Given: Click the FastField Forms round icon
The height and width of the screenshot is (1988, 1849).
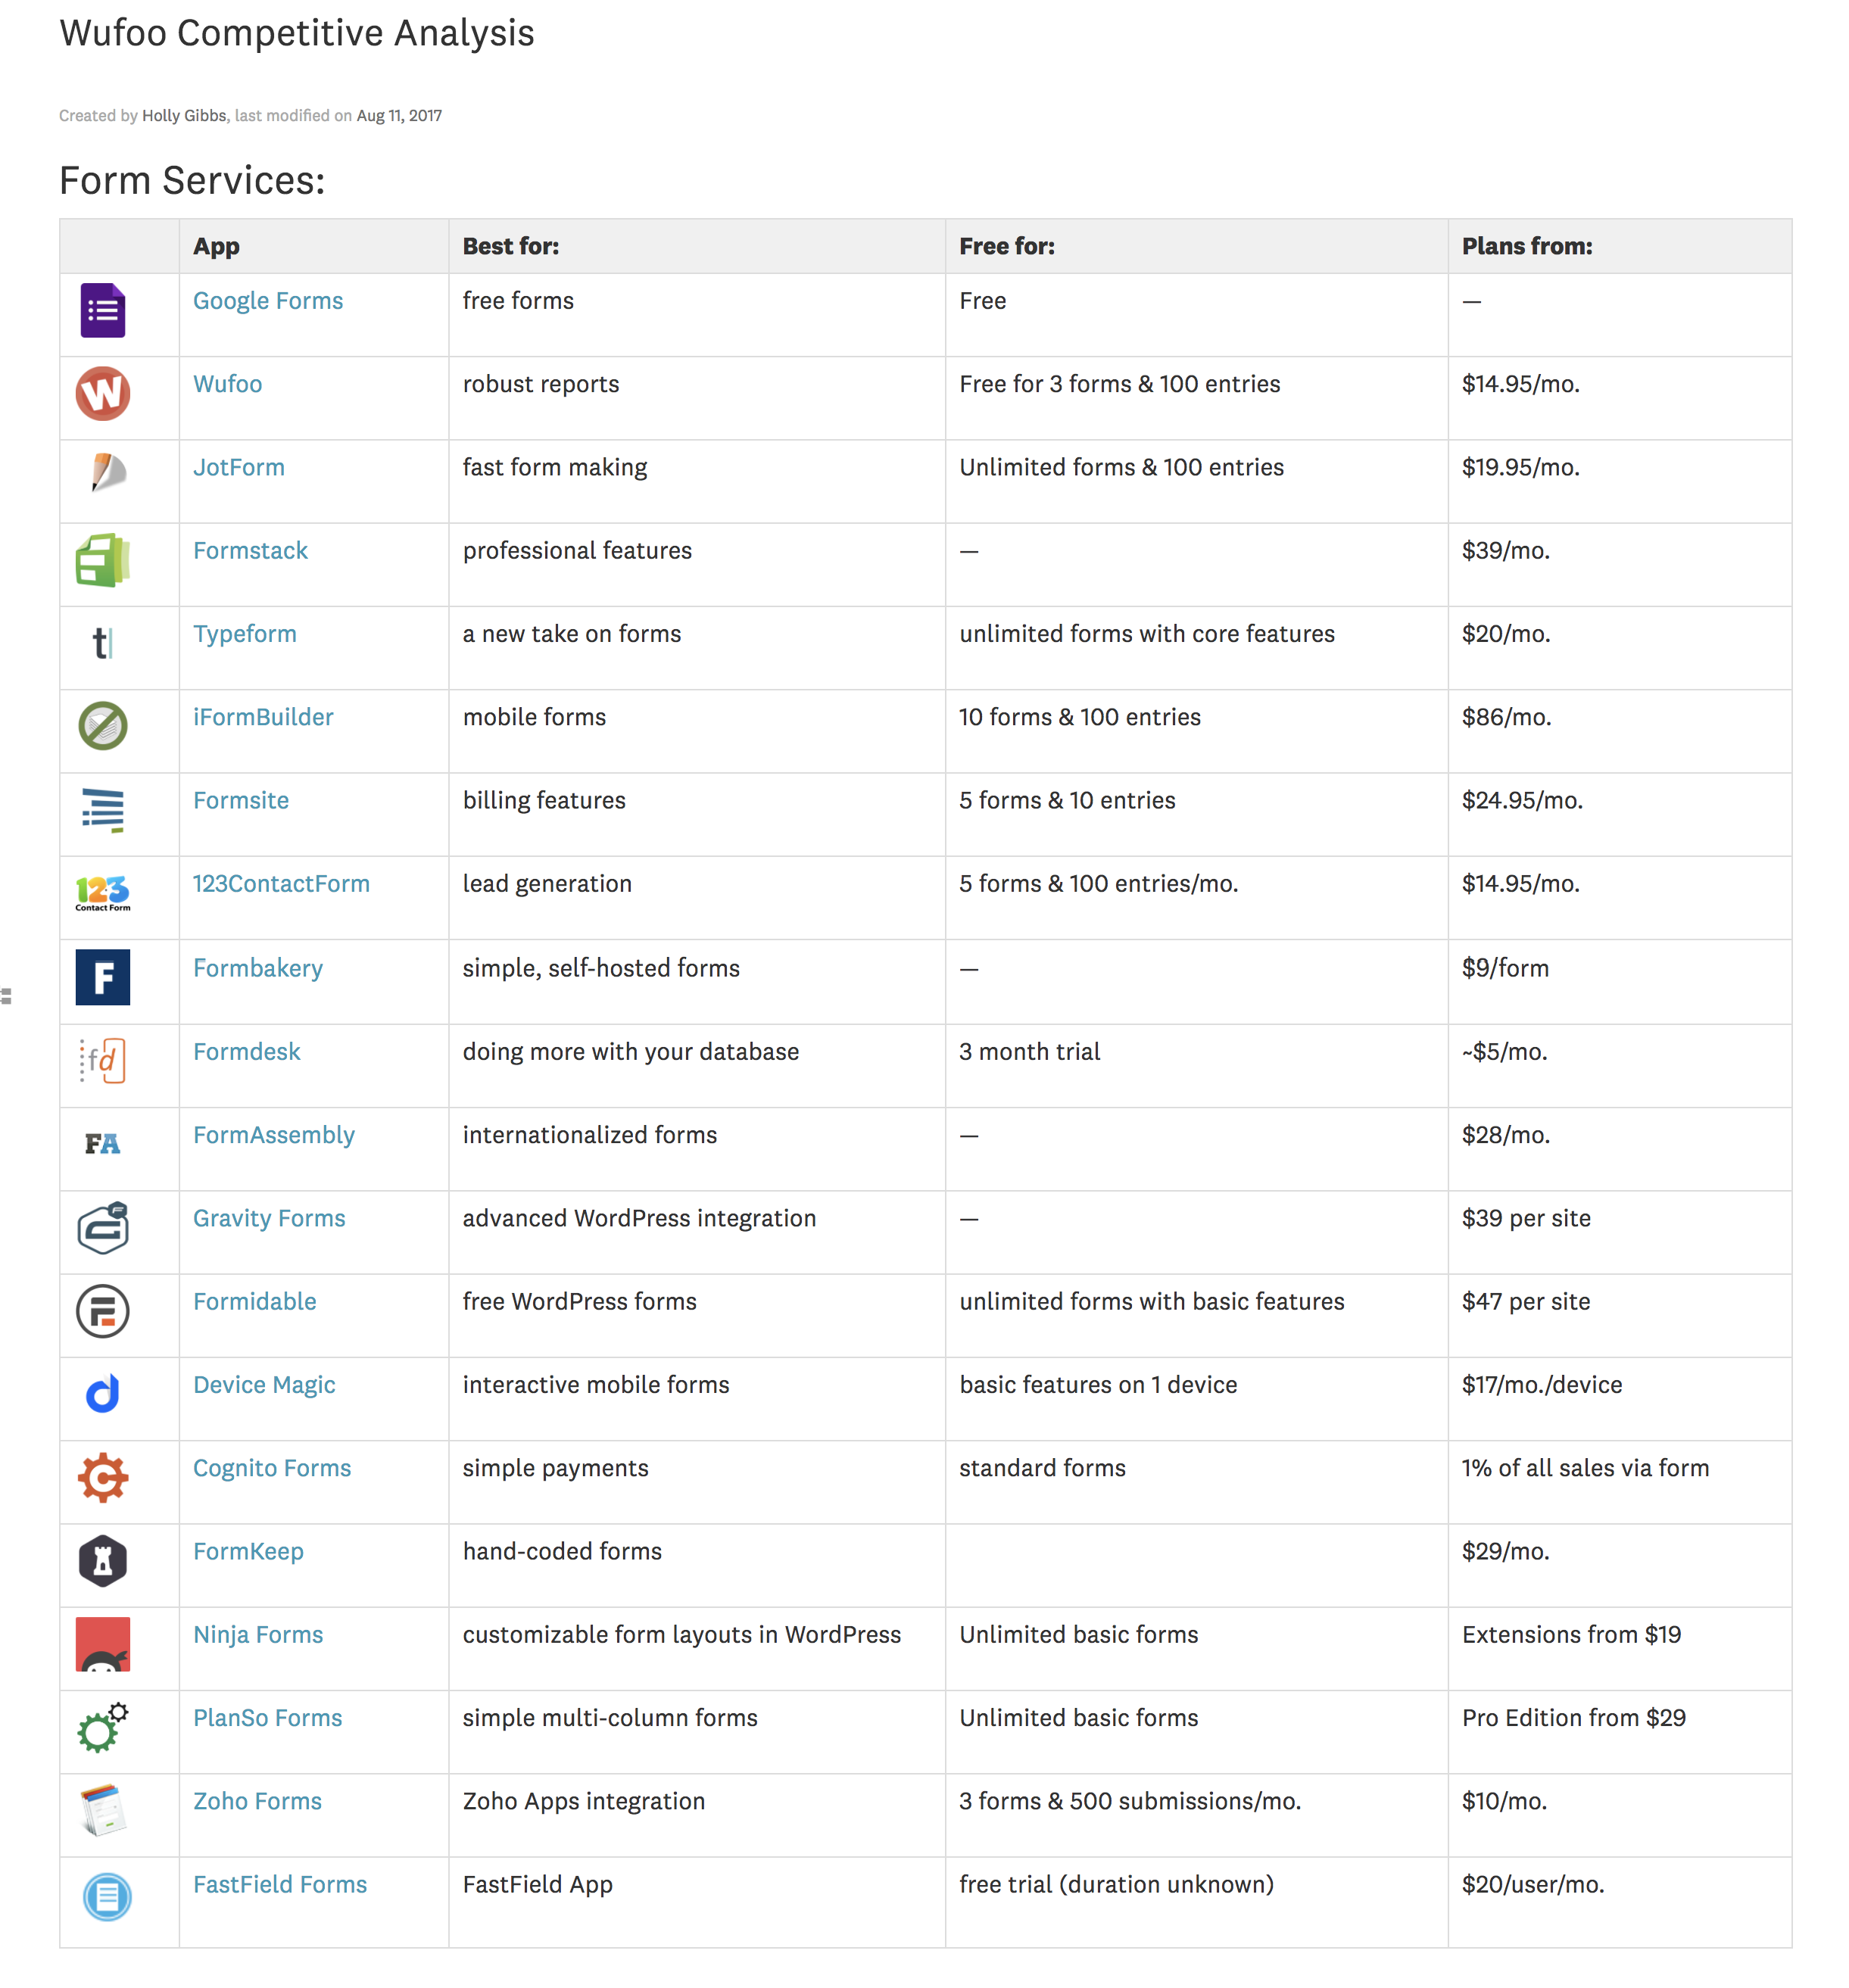Looking at the screenshot, I should (x=106, y=1896).
